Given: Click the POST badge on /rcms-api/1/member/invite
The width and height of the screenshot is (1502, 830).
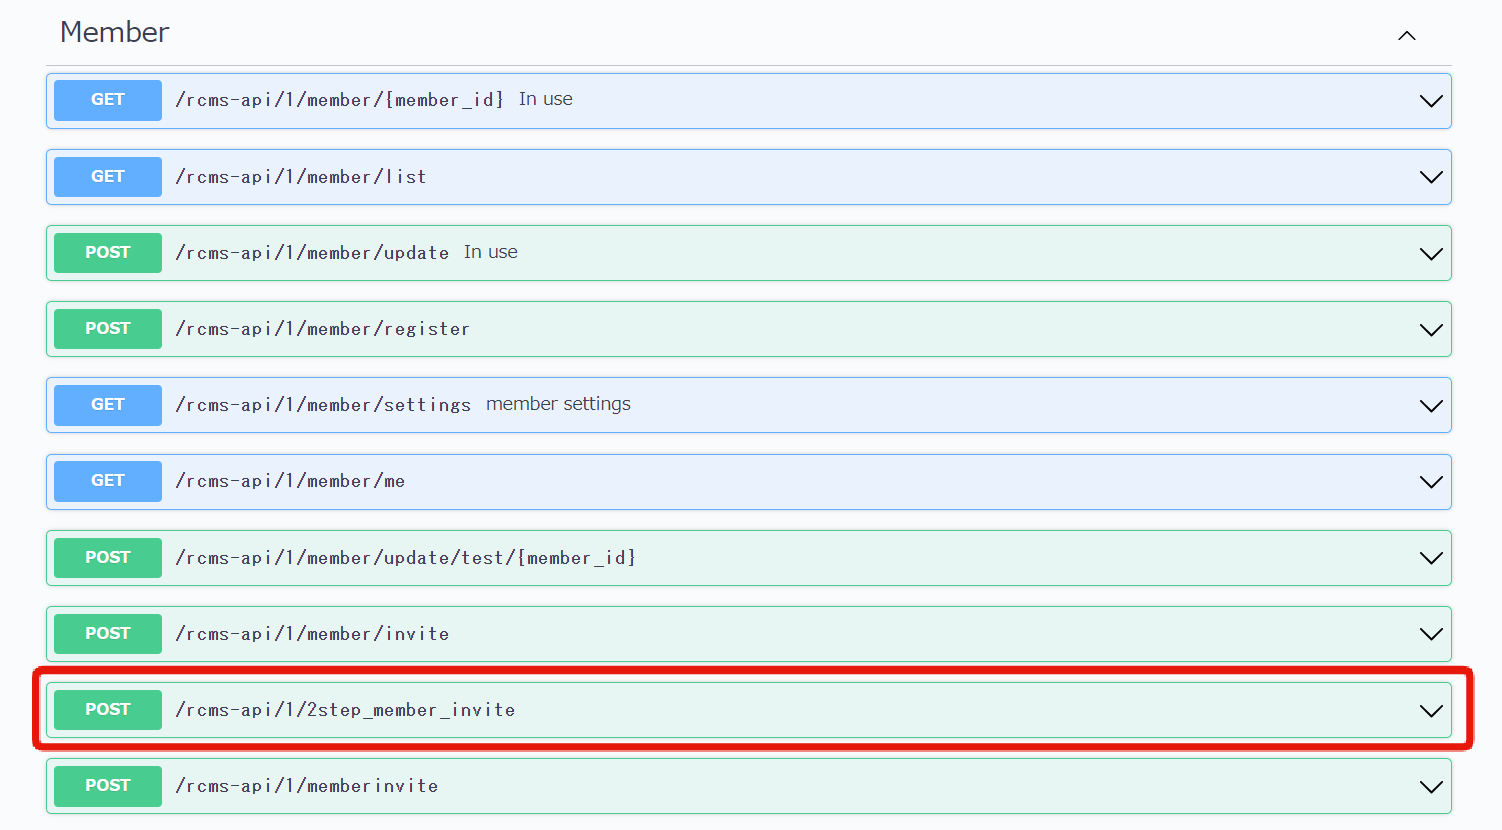Looking at the screenshot, I should tap(107, 633).
